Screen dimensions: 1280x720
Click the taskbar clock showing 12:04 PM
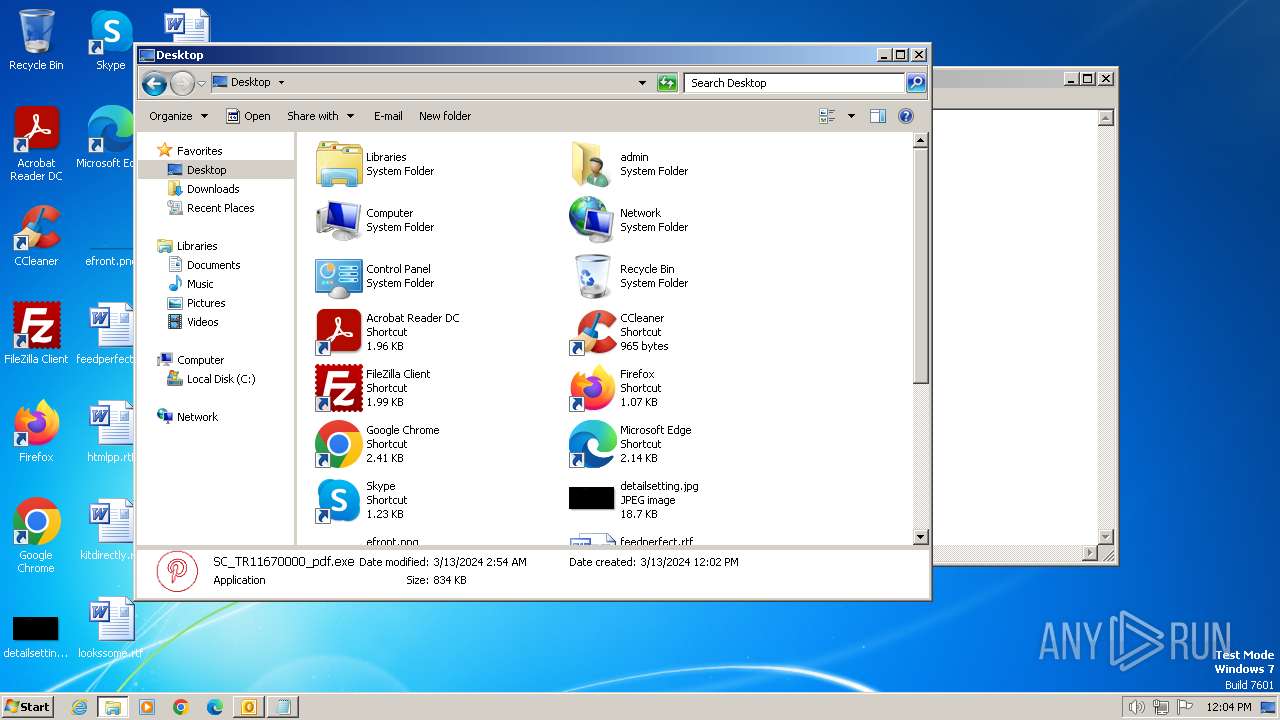(1229, 707)
